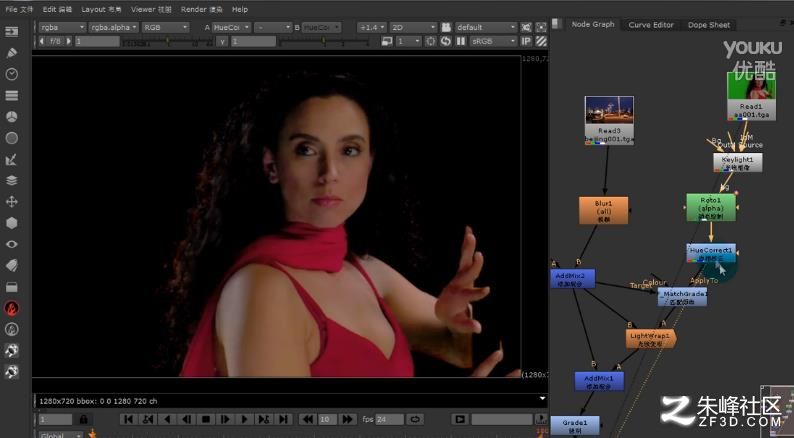Select the Read3 node thumbnail
794x438 pixels.
click(x=609, y=120)
